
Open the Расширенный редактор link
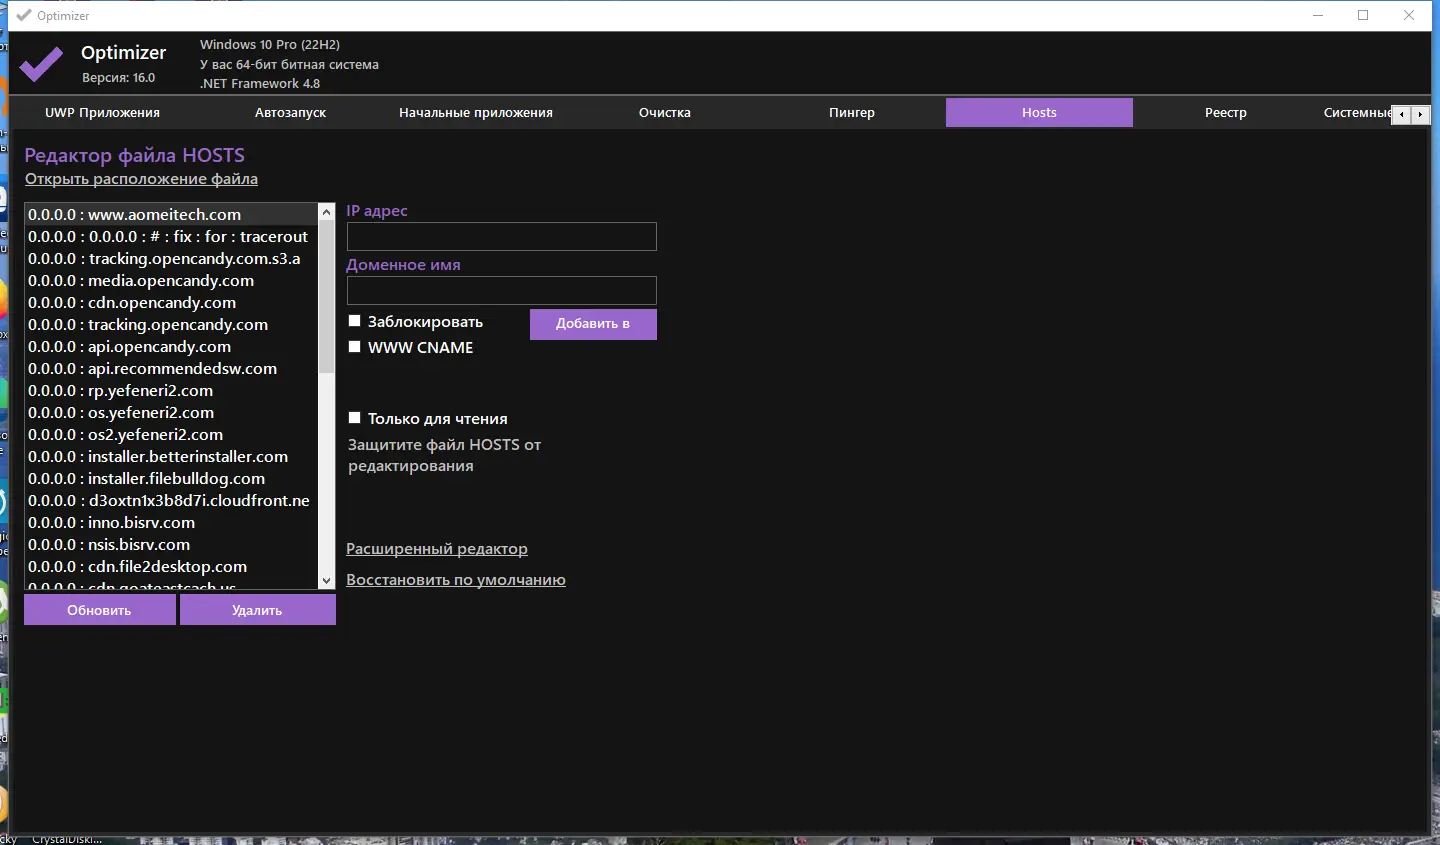point(437,549)
